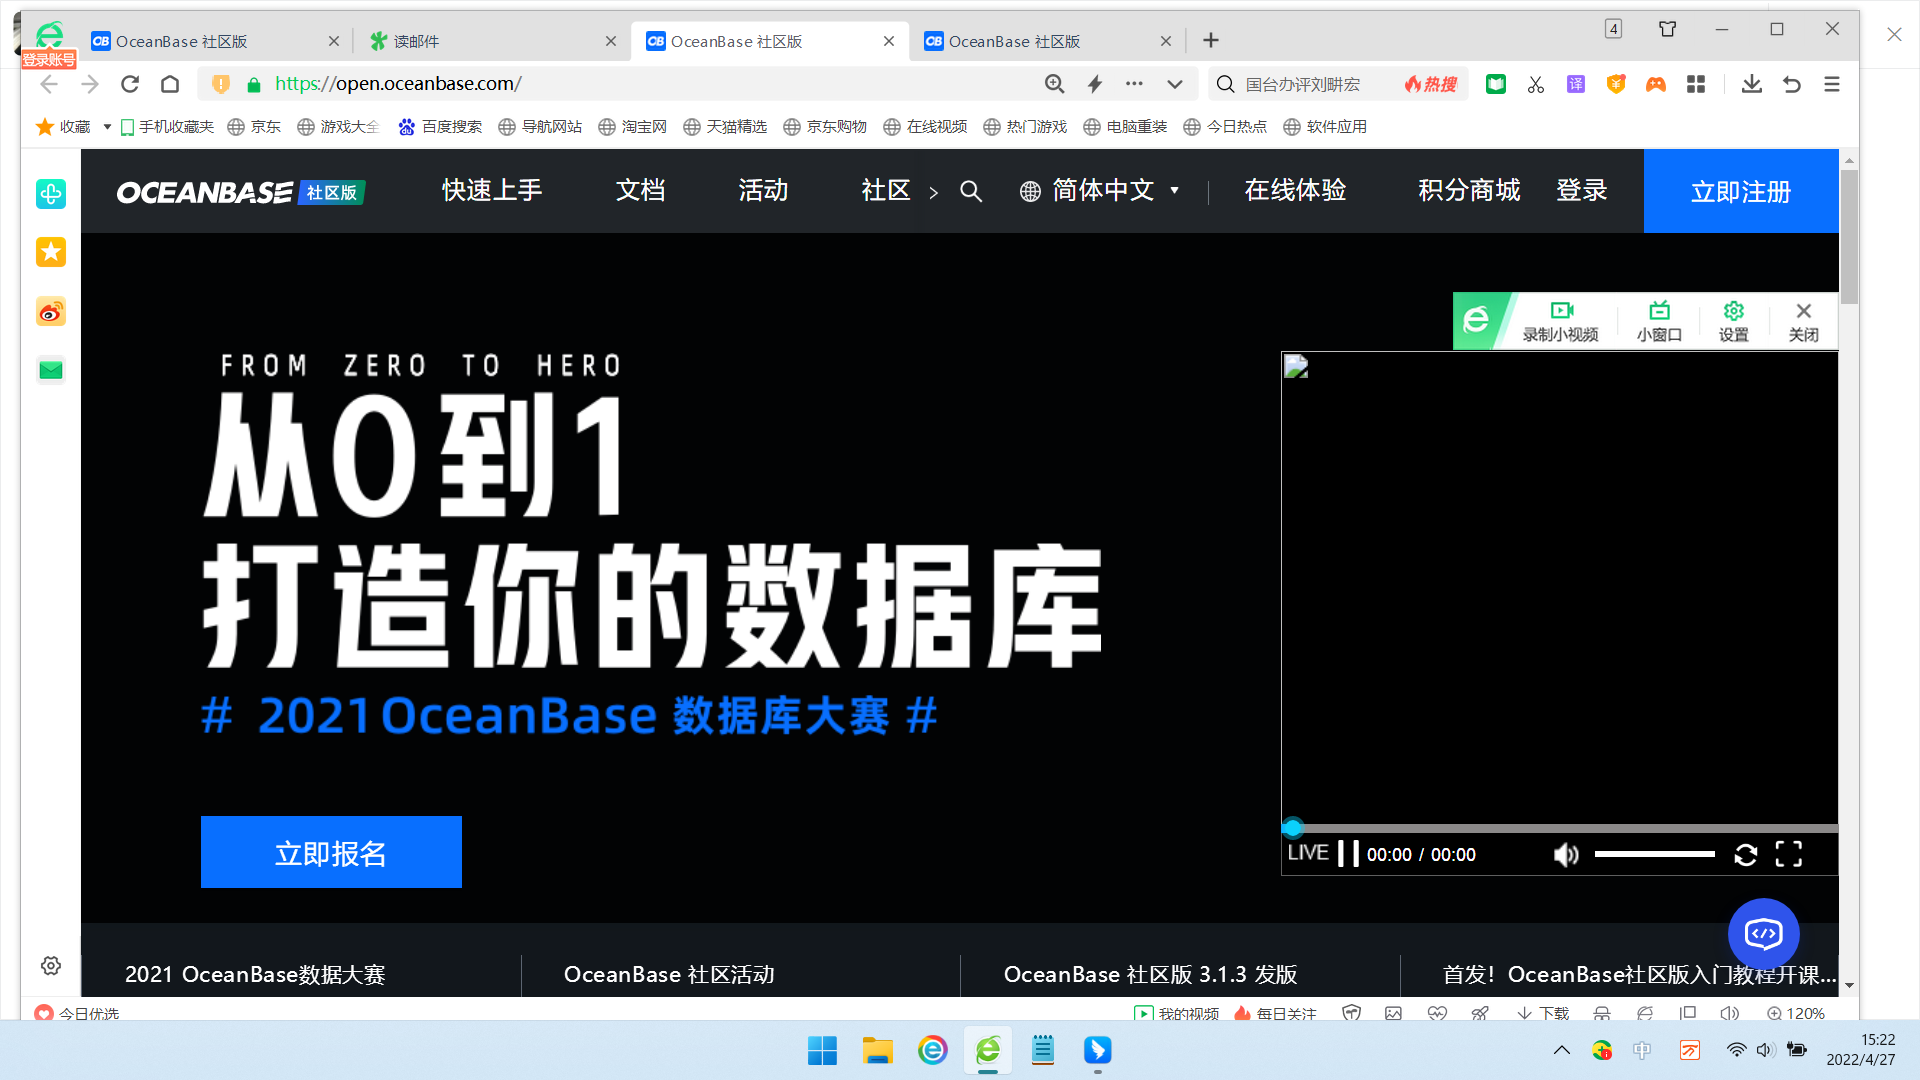This screenshot has height=1080, width=1920.
Task: Open the purple translate extension
Action: (1576, 84)
